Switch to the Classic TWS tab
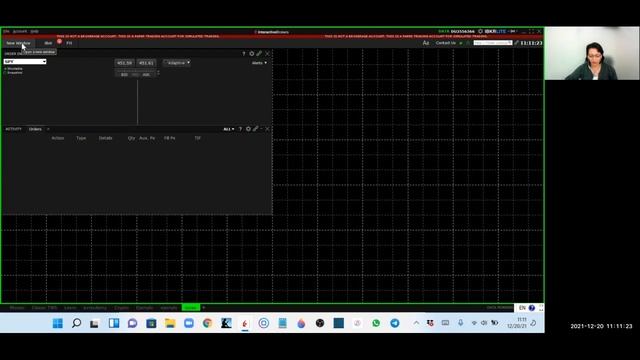Image resolution: width=640 pixels, height=360 pixels. coord(44,308)
